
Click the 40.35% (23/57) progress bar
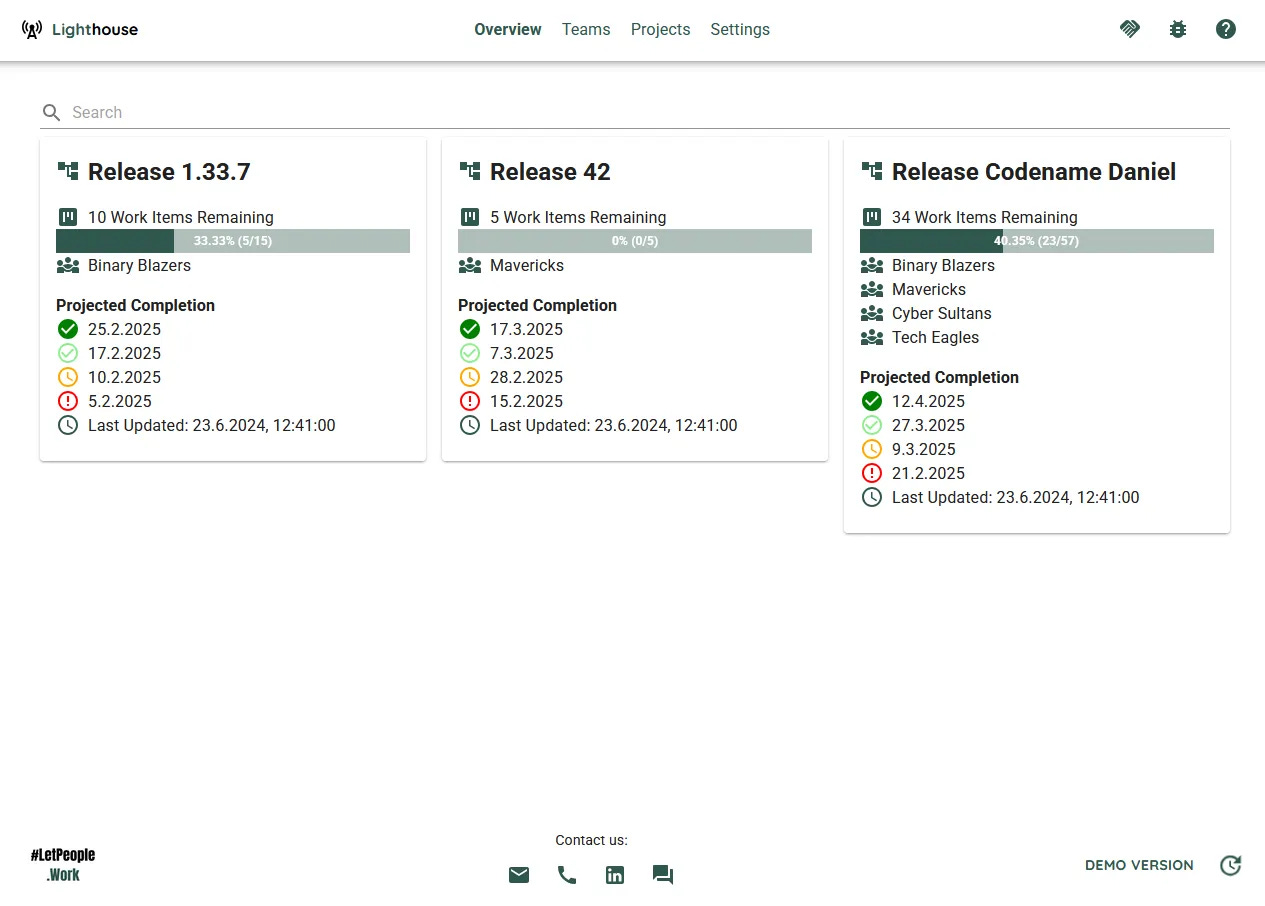coord(1037,241)
